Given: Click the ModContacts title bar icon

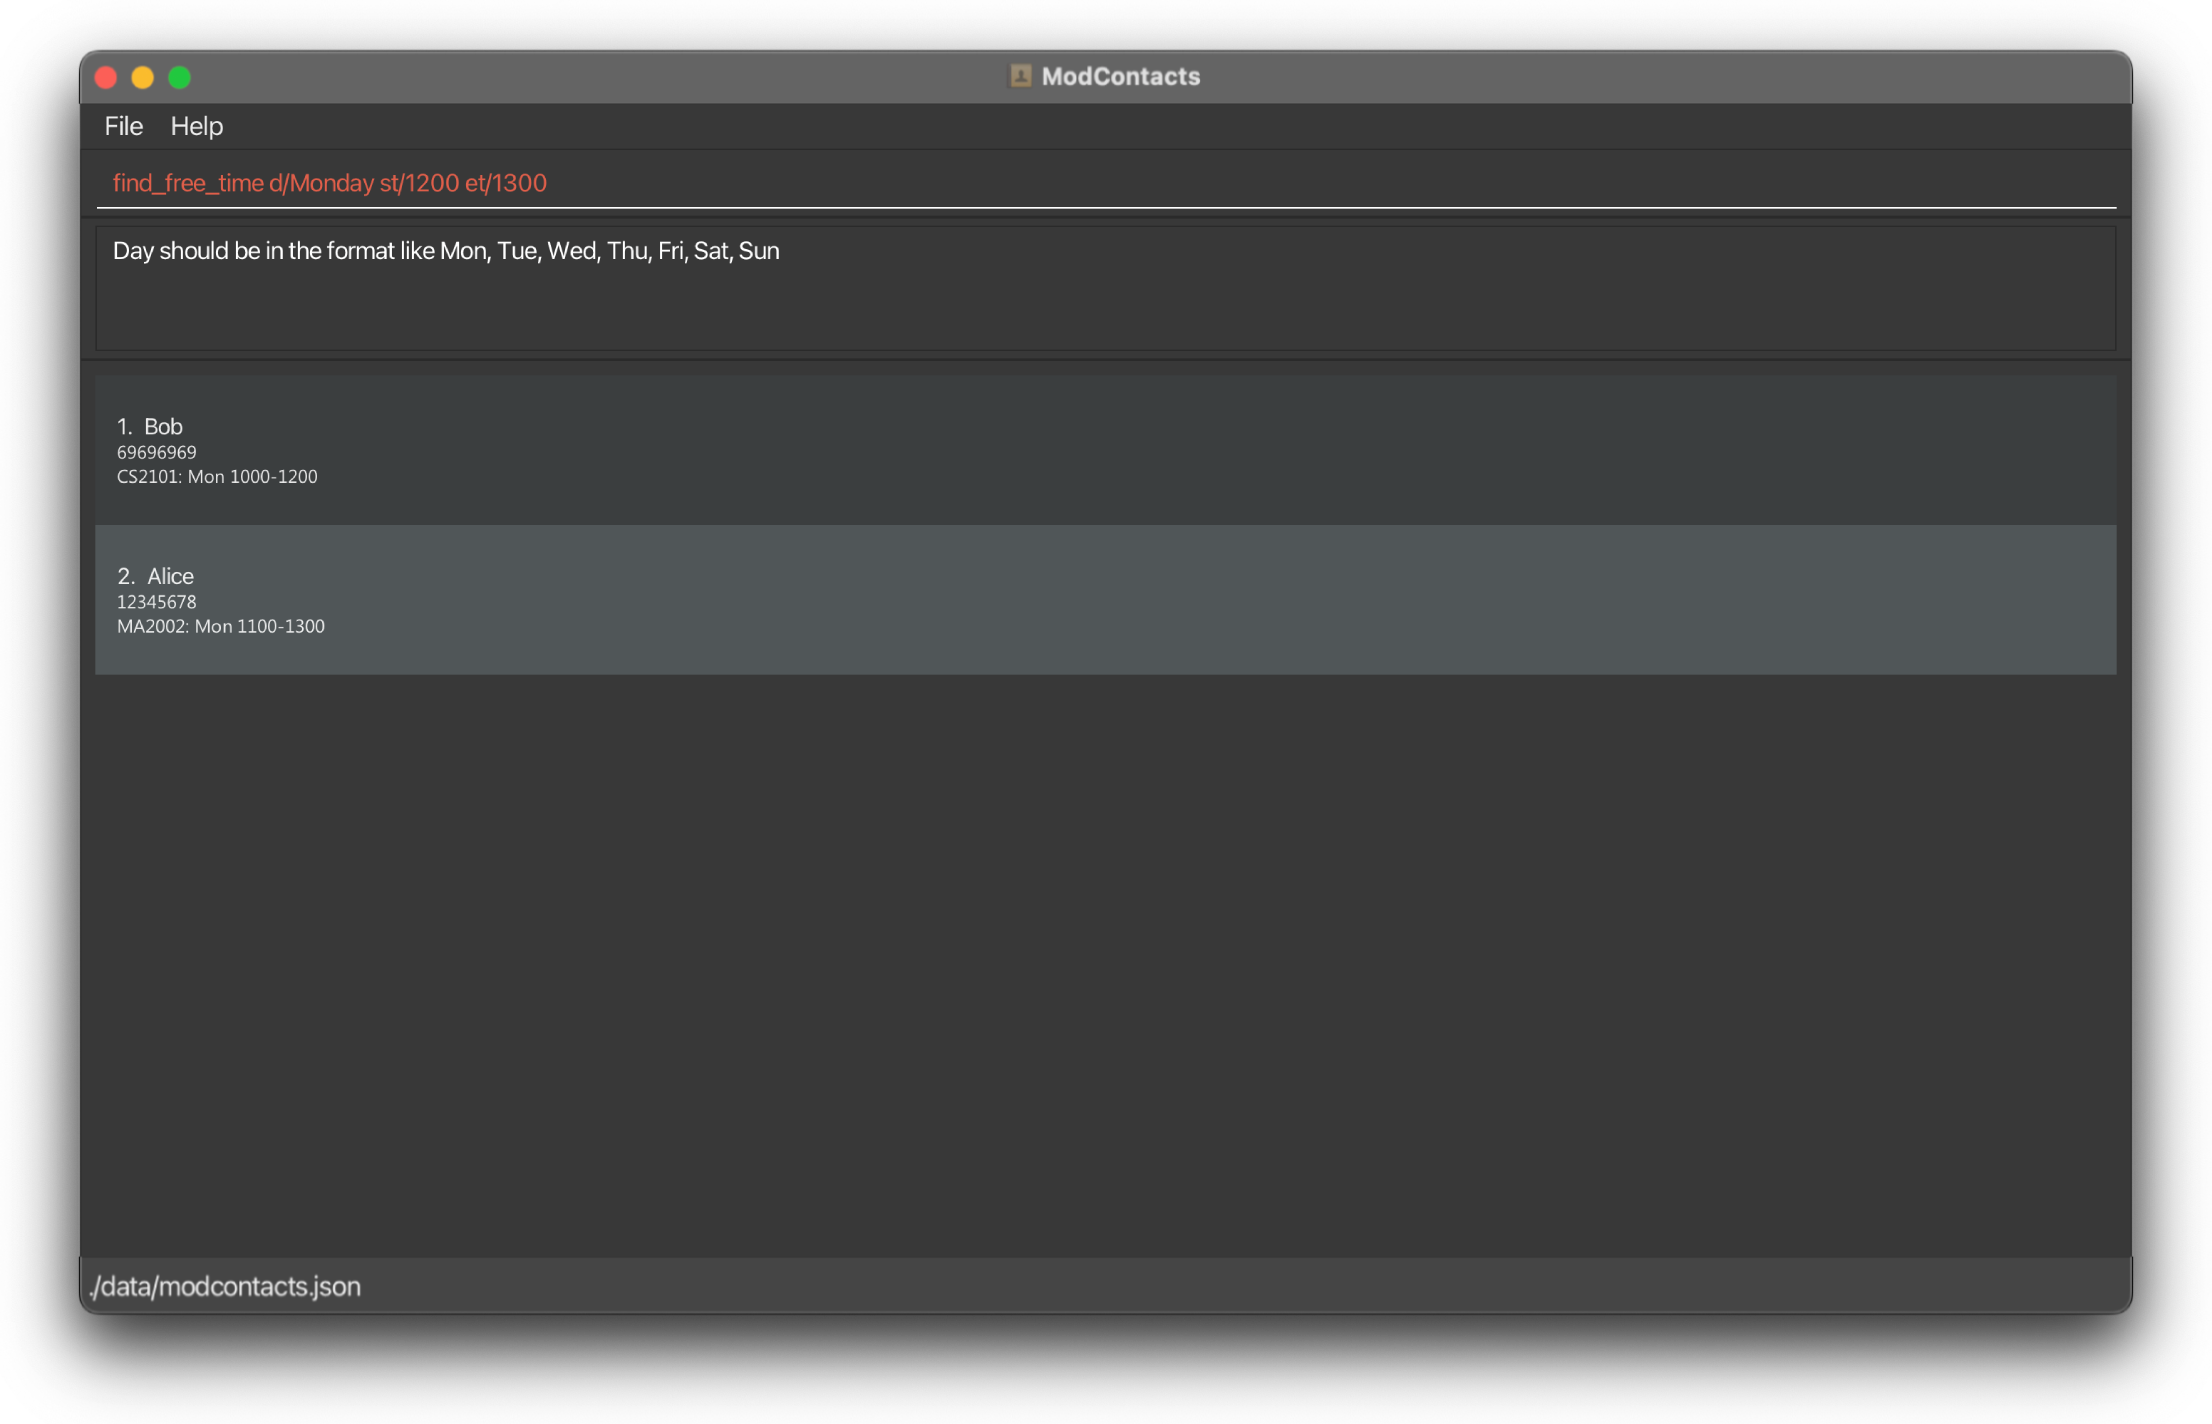Looking at the screenshot, I should point(1020,76).
